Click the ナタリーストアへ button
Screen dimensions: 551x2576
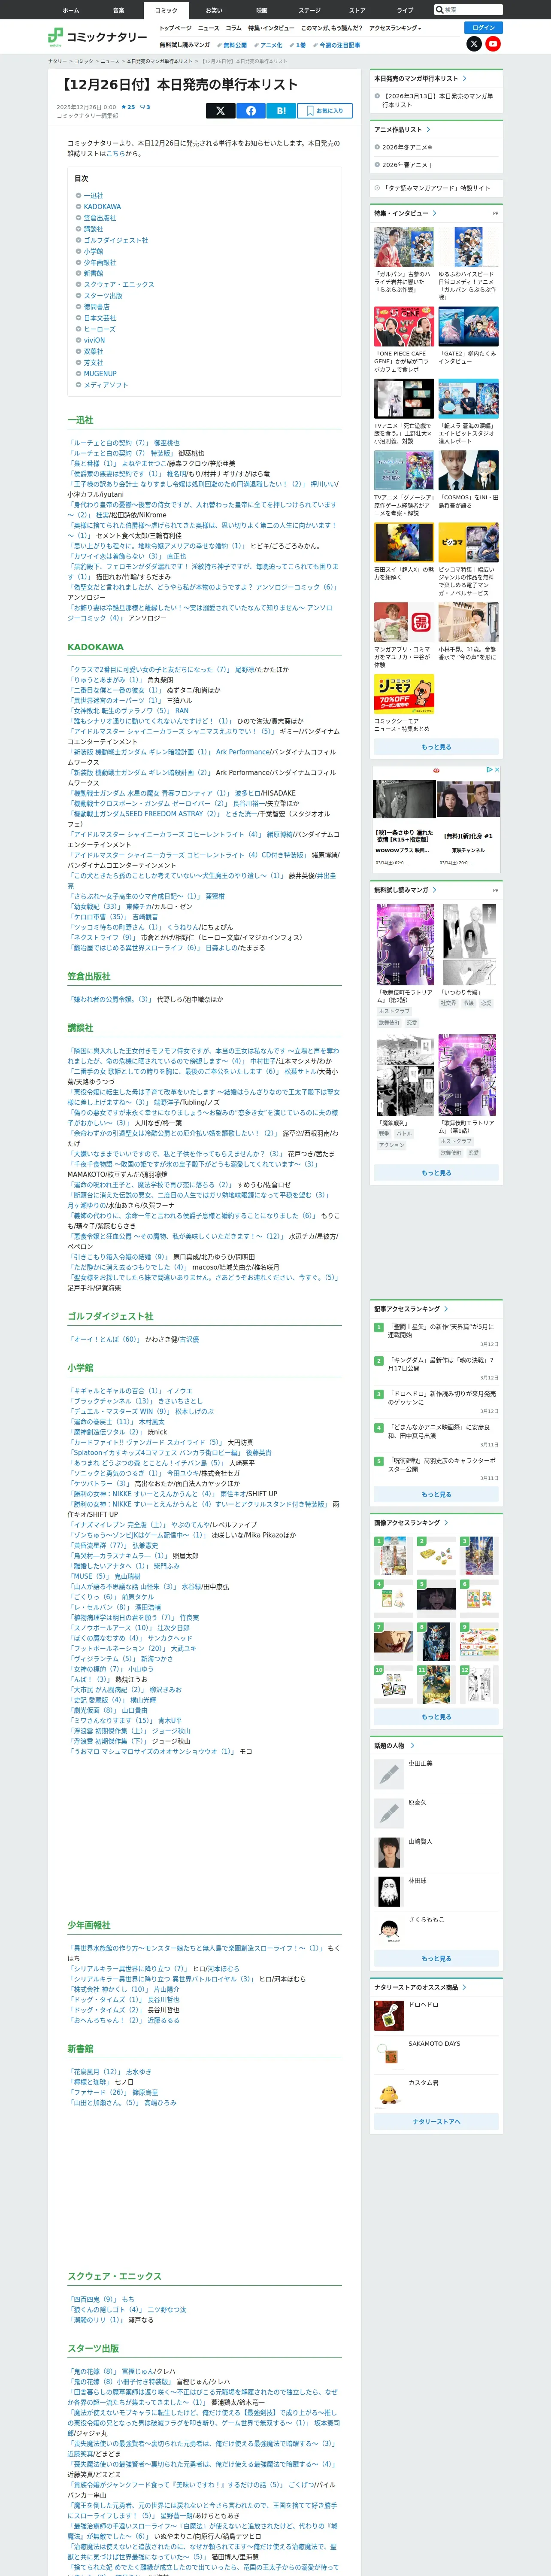coord(436,2122)
